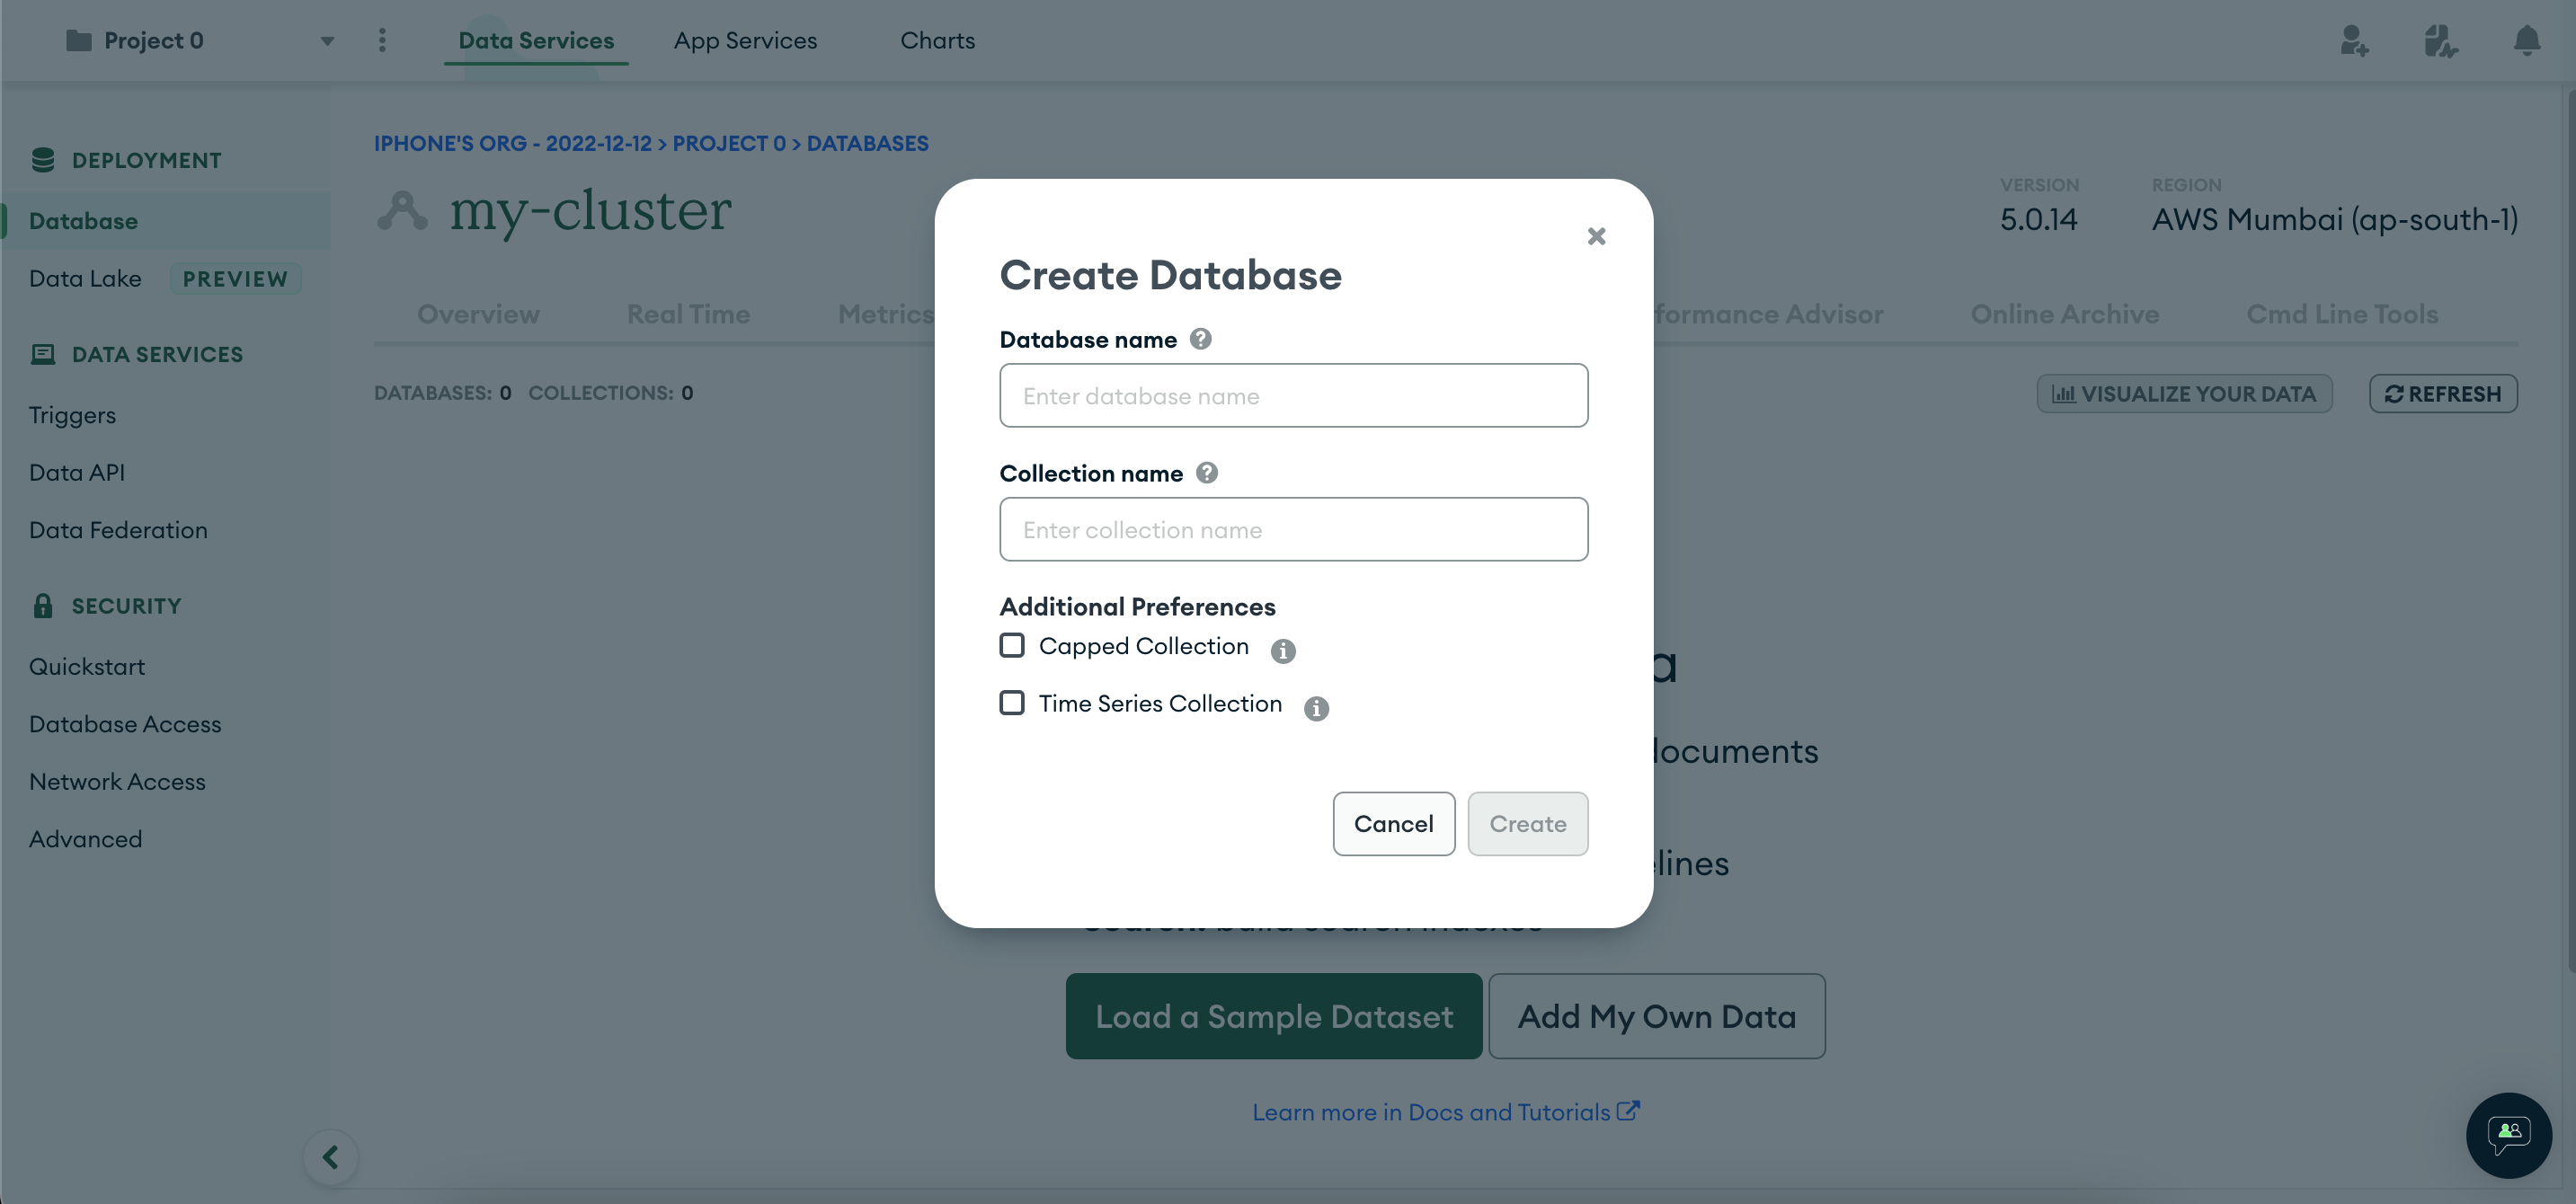This screenshot has height=1204, width=2576.
Task: Open the Real Time cluster tab
Action: pos(688,314)
